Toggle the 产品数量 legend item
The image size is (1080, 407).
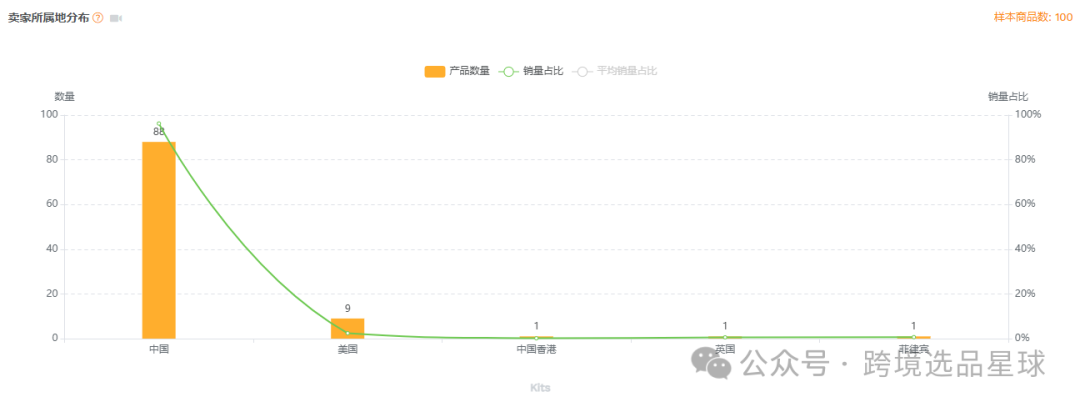(457, 71)
